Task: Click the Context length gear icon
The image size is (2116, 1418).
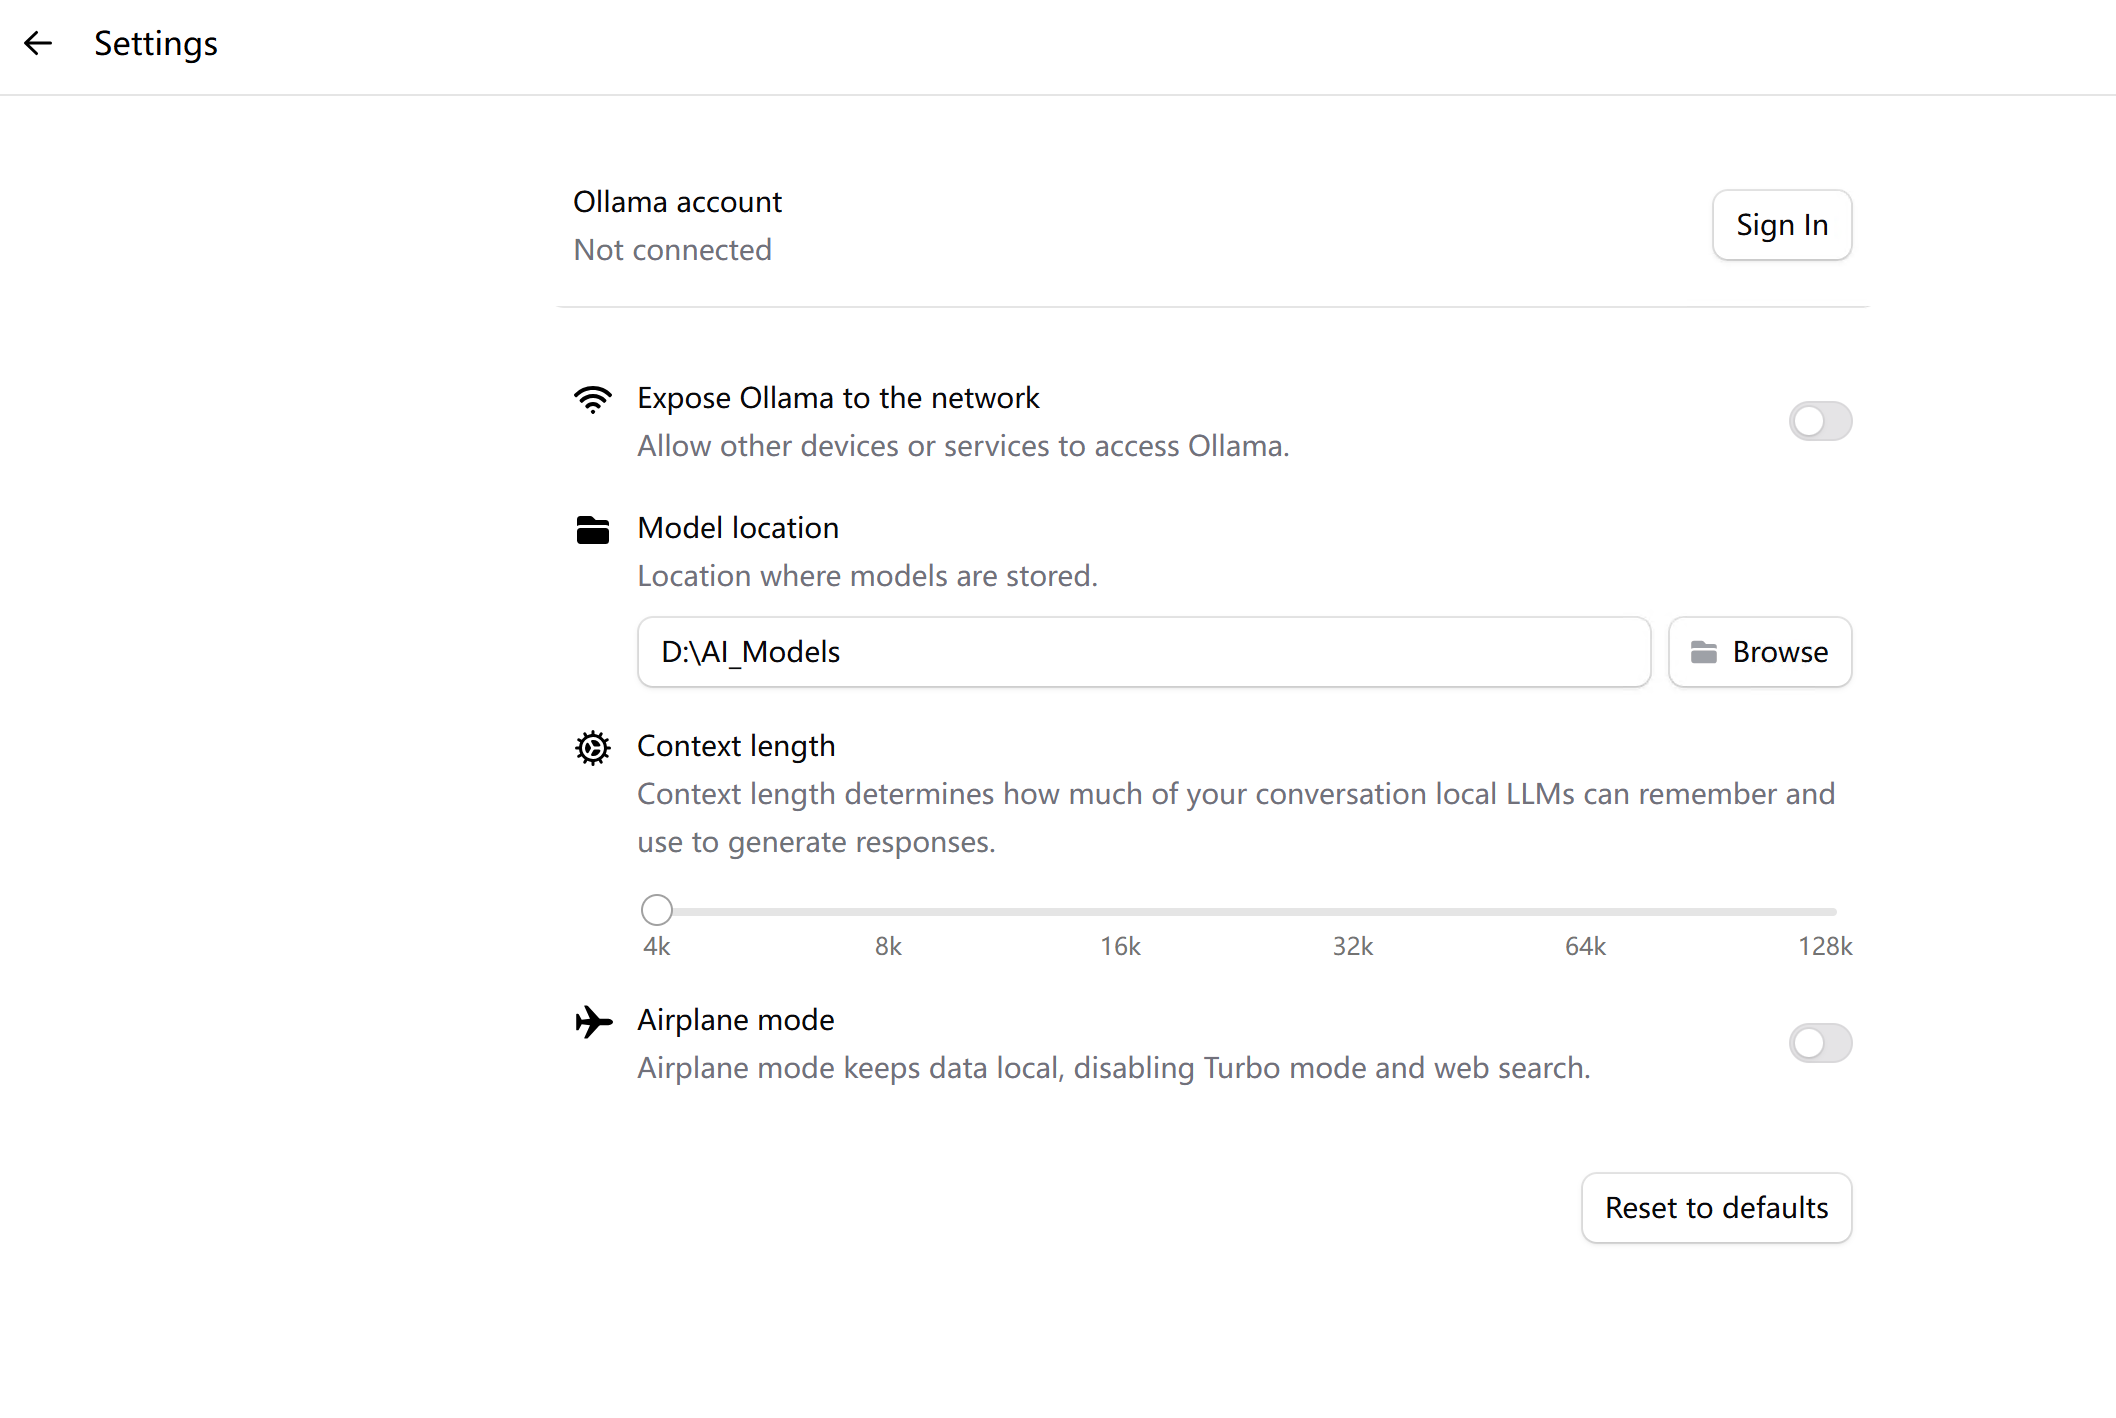Action: [x=593, y=747]
